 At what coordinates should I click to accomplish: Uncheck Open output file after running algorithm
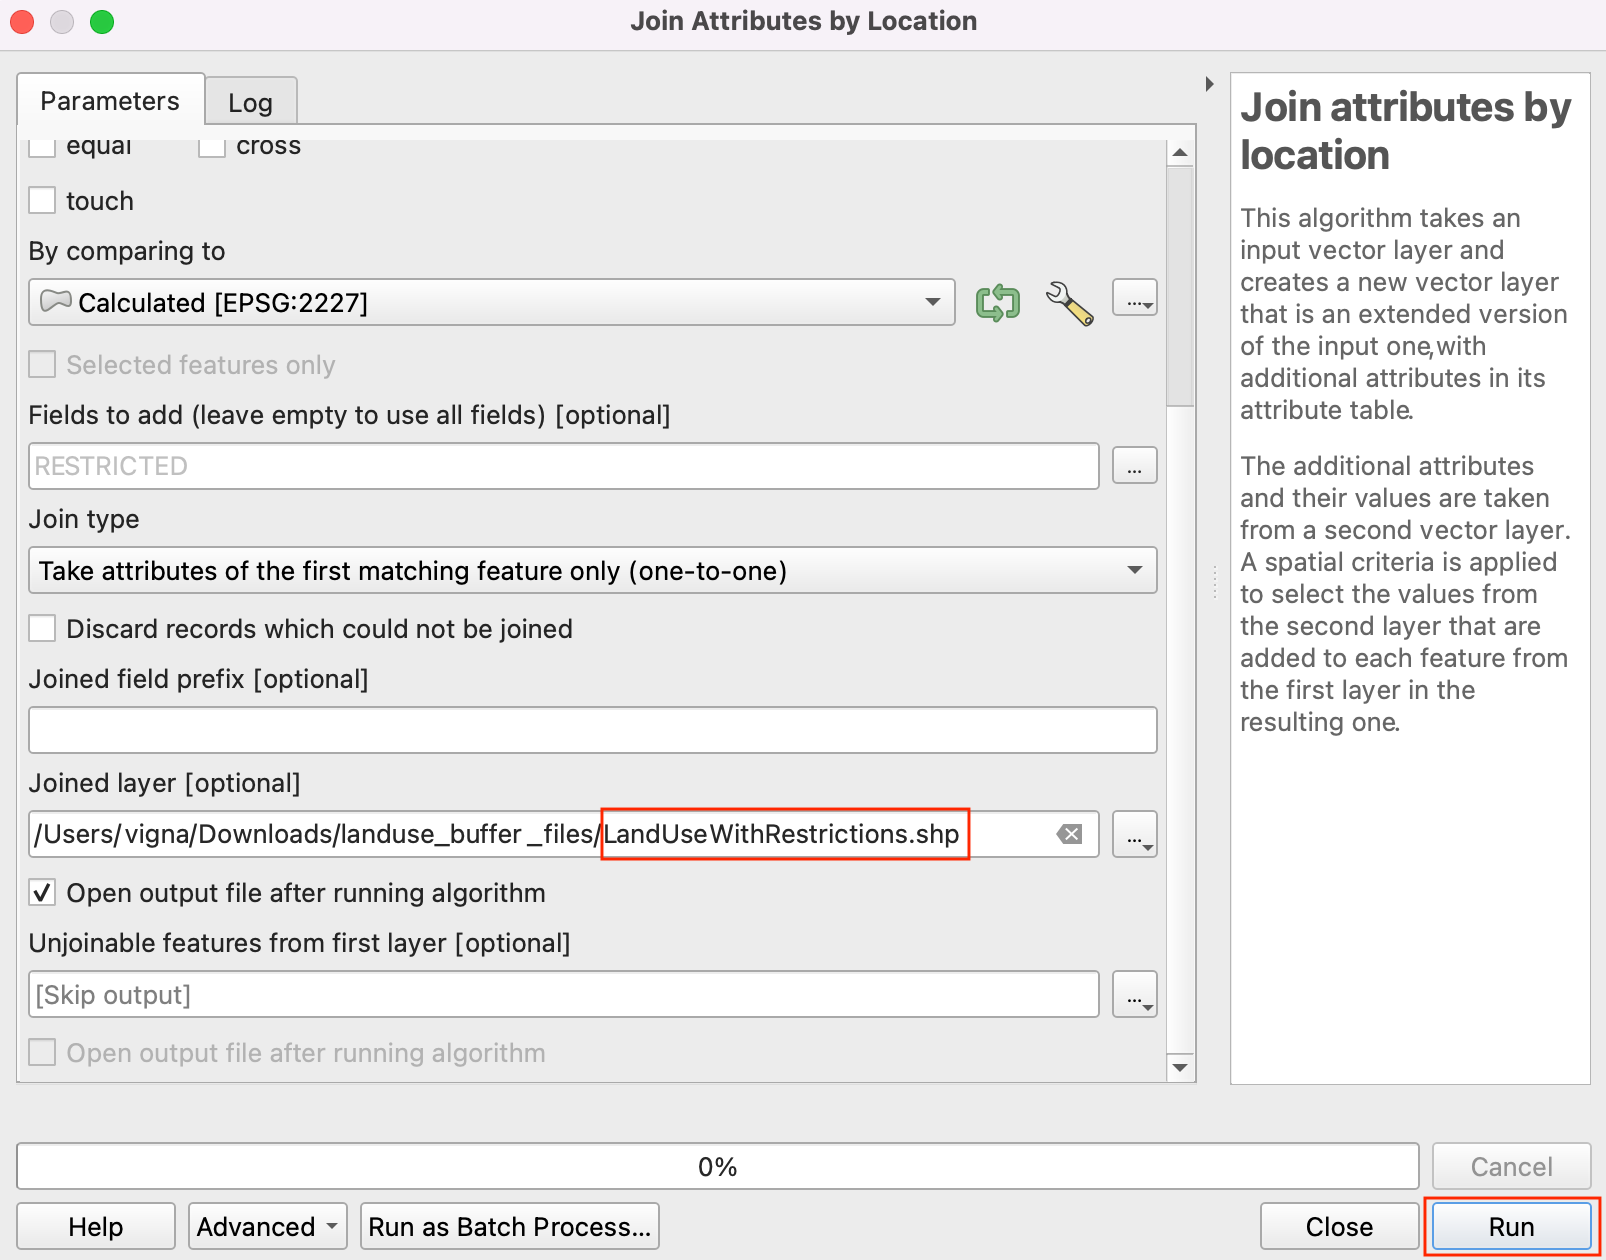42,893
